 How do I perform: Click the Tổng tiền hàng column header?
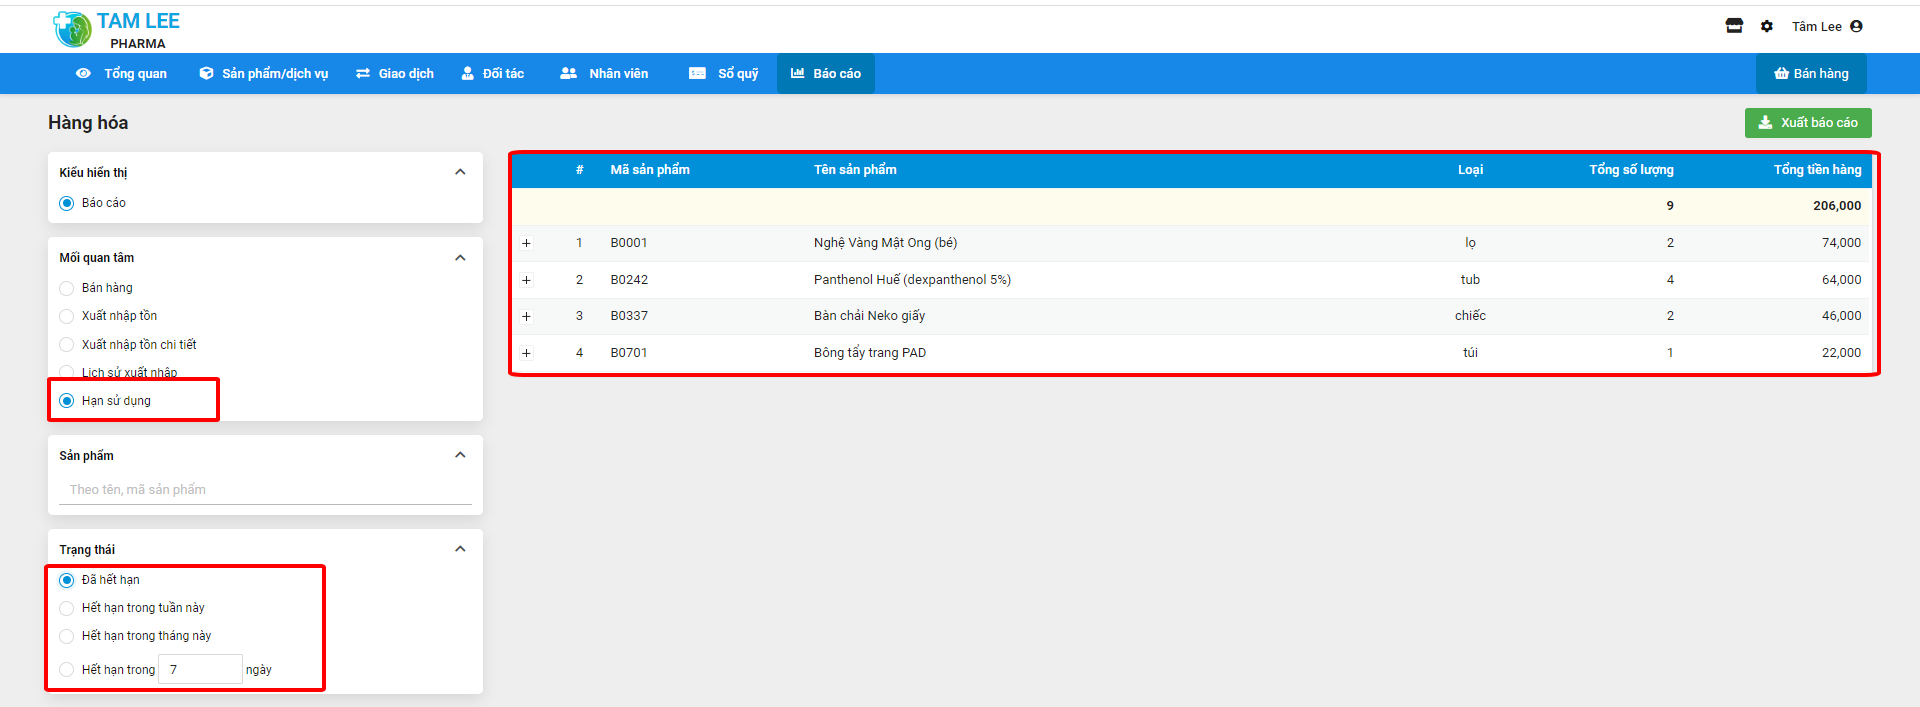click(1817, 170)
